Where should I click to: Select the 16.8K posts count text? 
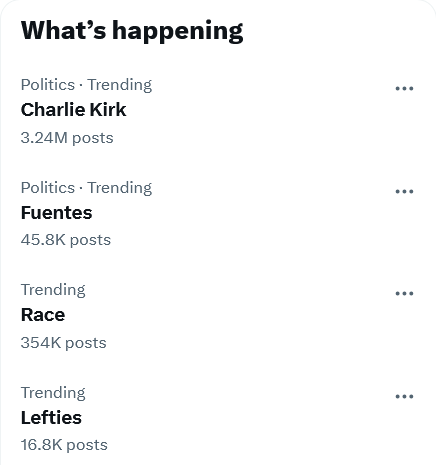click(x=64, y=445)
